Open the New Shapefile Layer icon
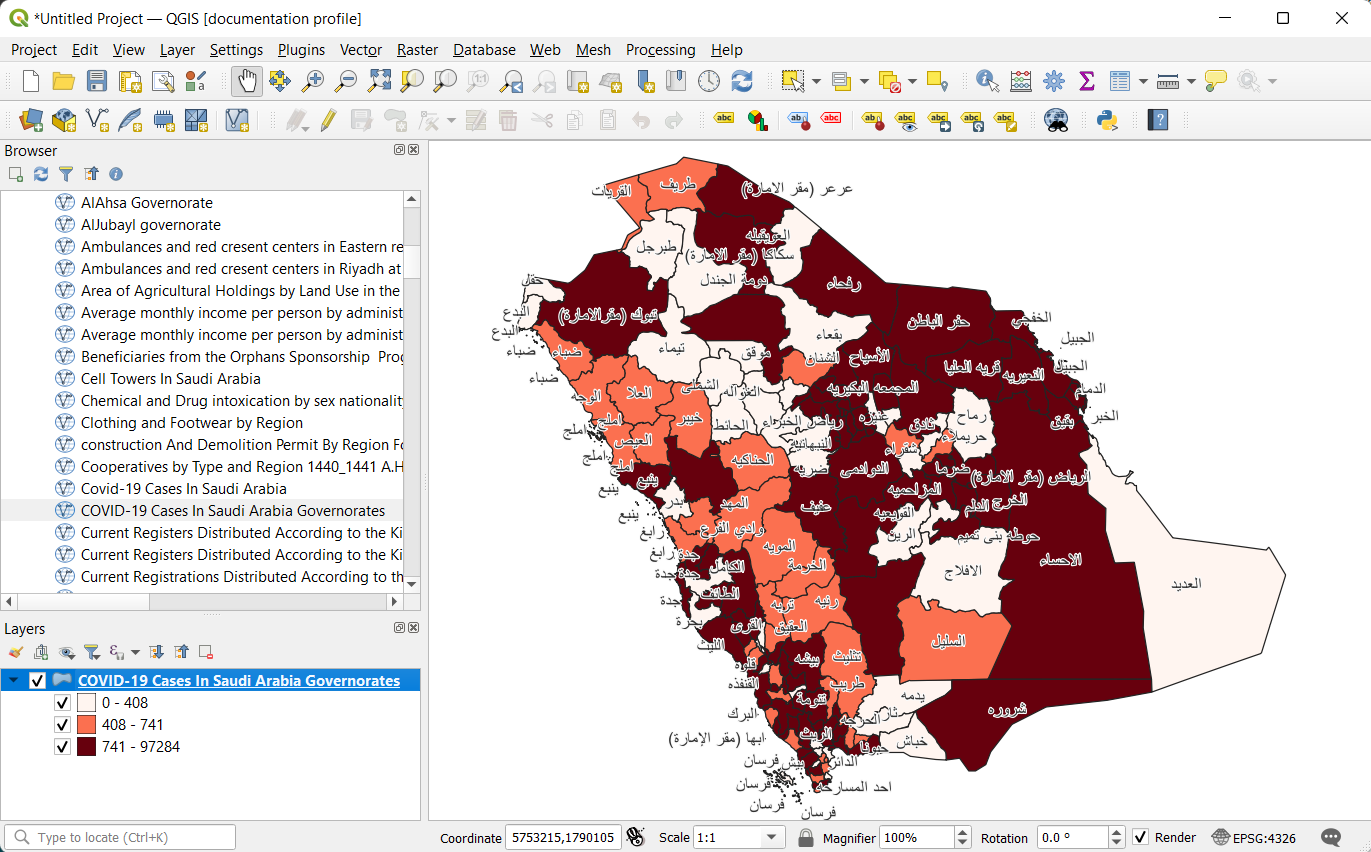1371x852 pixels. click(95, 121)
